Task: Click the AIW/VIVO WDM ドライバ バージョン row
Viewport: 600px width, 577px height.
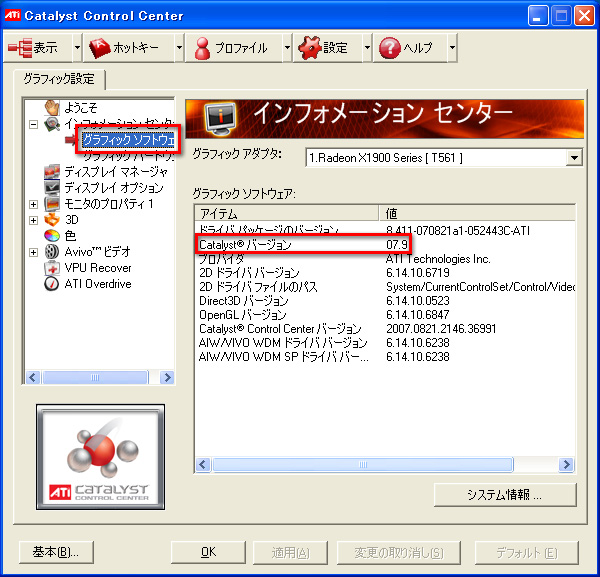Action: tap(385, 342)
